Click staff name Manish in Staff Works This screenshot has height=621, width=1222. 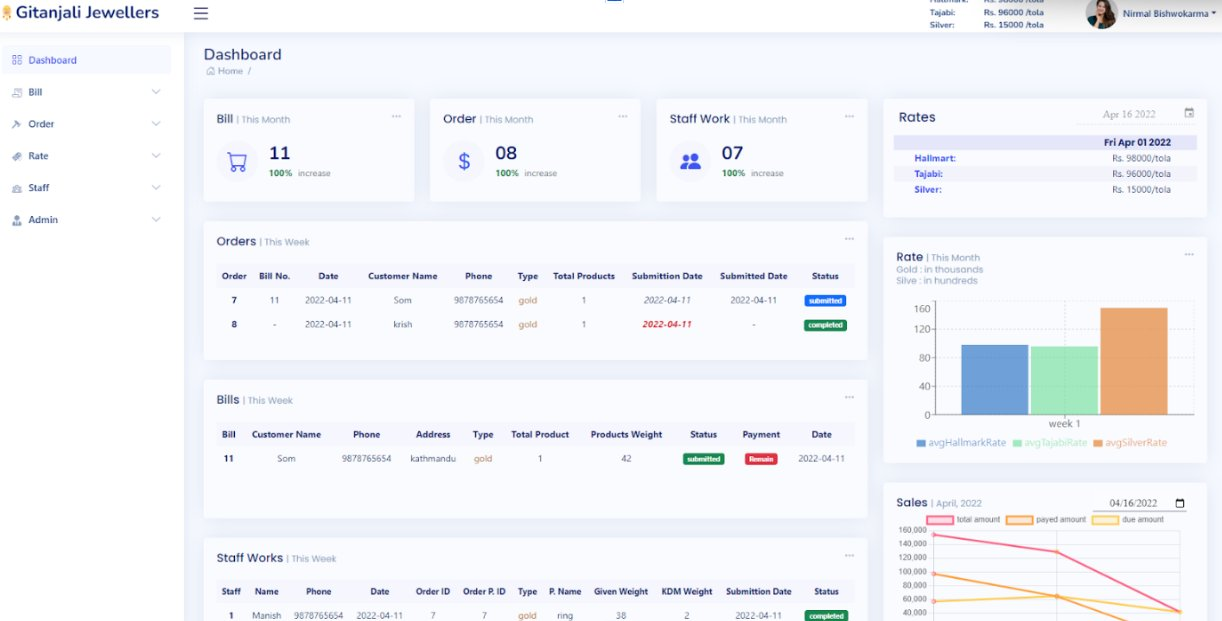tap(266, 616)
